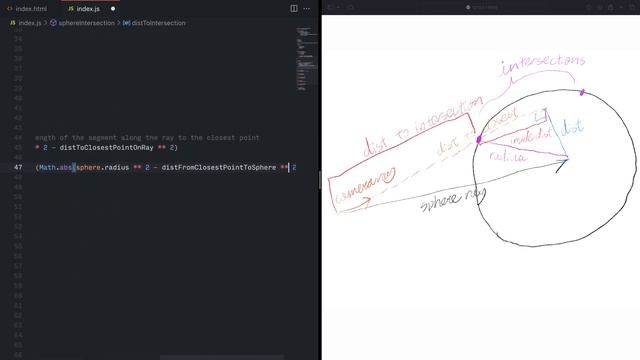
Task: Open the editor More Actions ellipsis menu
Action: click(x=307, y=8)
